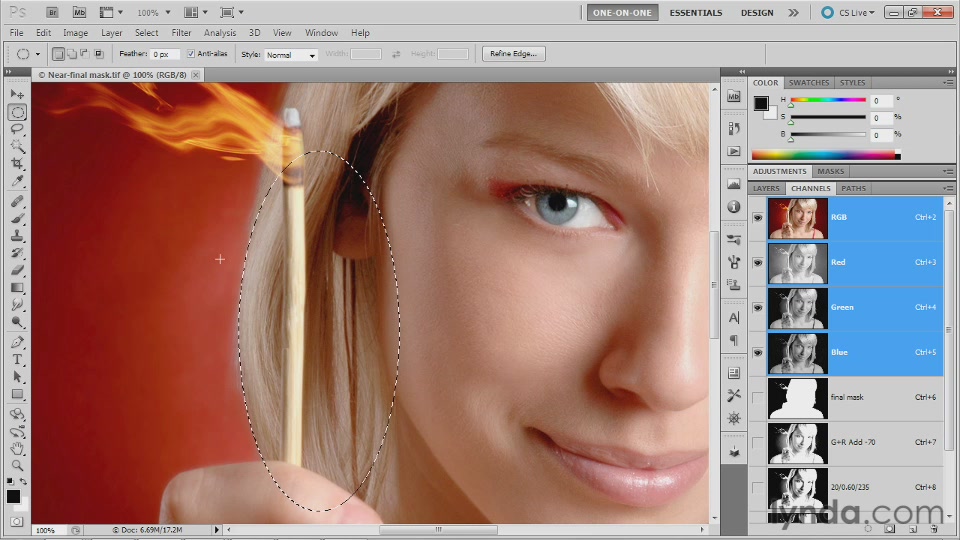Toggle visibility of the Blue channel
Image resolution: width=960 pixels, height=540 pixels.
tap(757, 353)
